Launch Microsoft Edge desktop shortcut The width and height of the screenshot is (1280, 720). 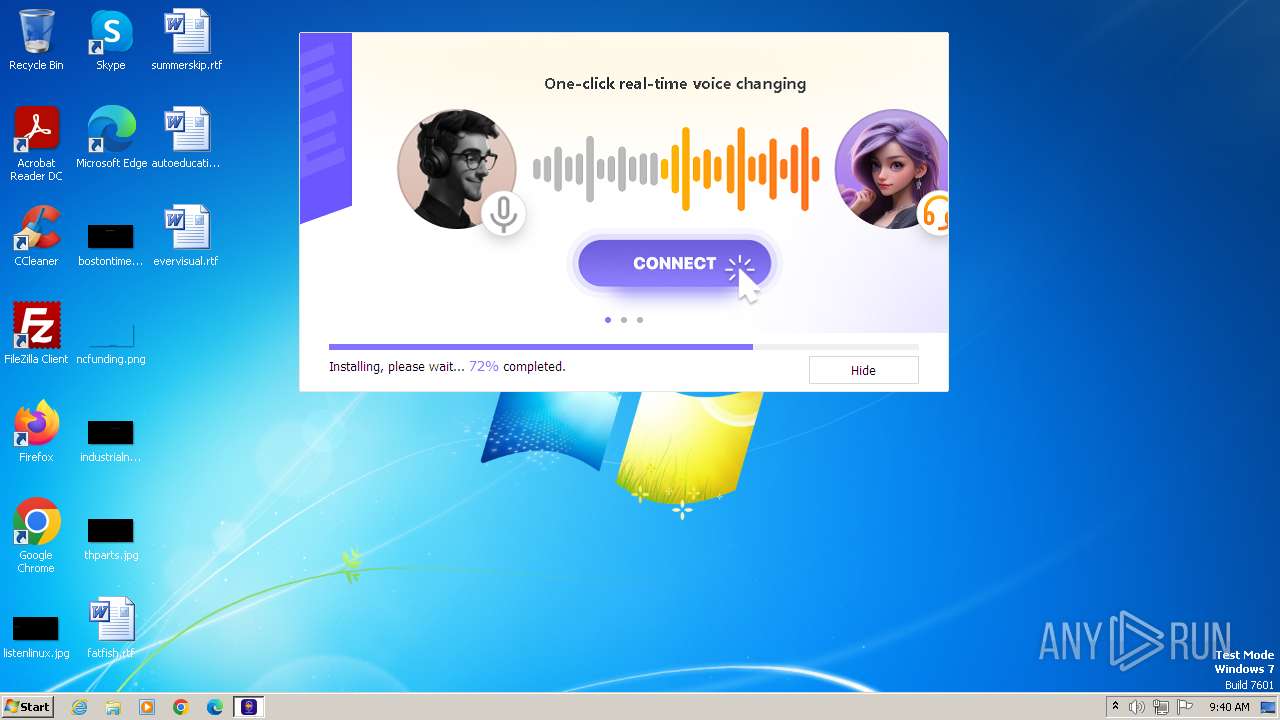tap(111, 138)
